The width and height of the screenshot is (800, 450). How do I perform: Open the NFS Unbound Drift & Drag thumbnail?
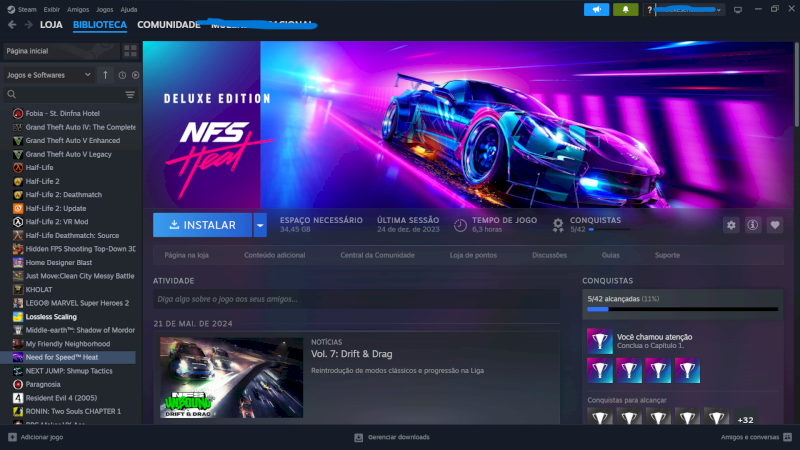tap(231, 378)
